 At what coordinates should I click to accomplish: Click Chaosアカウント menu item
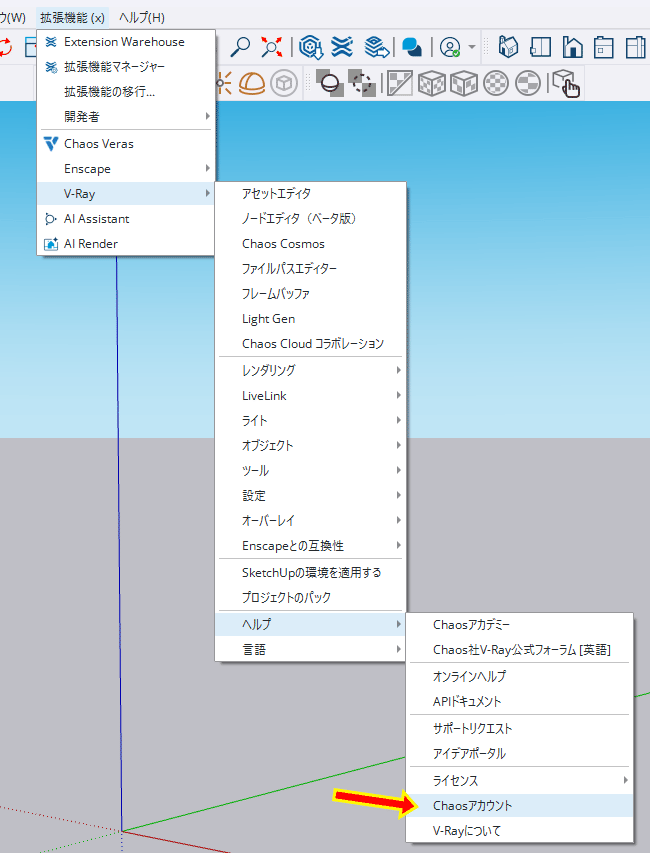click(520, 806)
